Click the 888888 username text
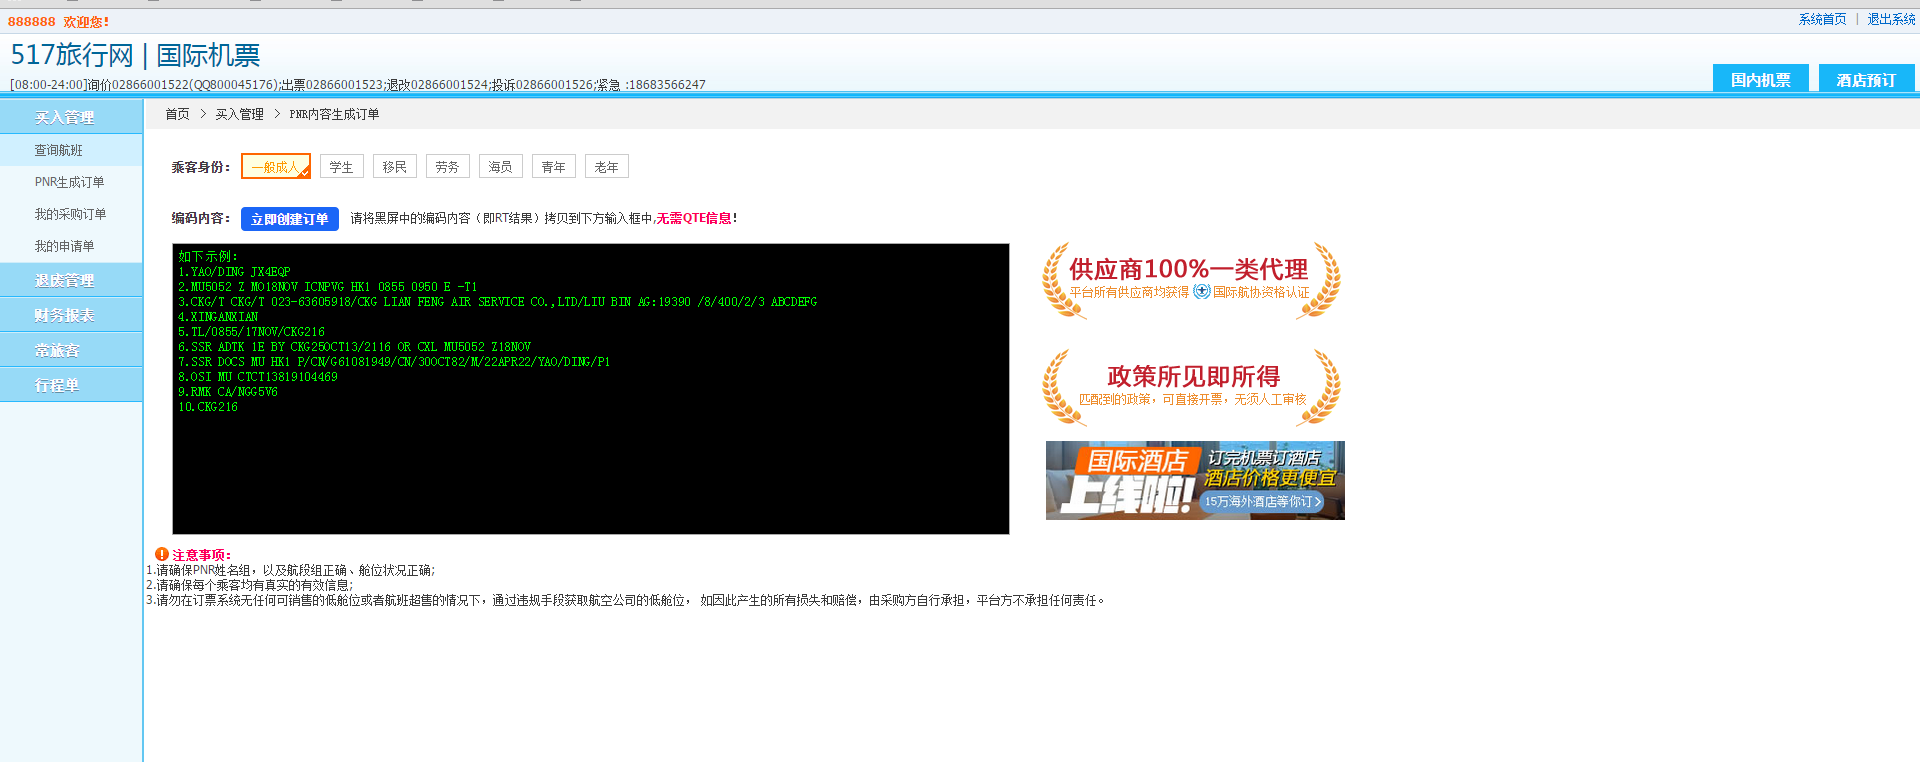1920x762 pixels. tap(32, 21)
